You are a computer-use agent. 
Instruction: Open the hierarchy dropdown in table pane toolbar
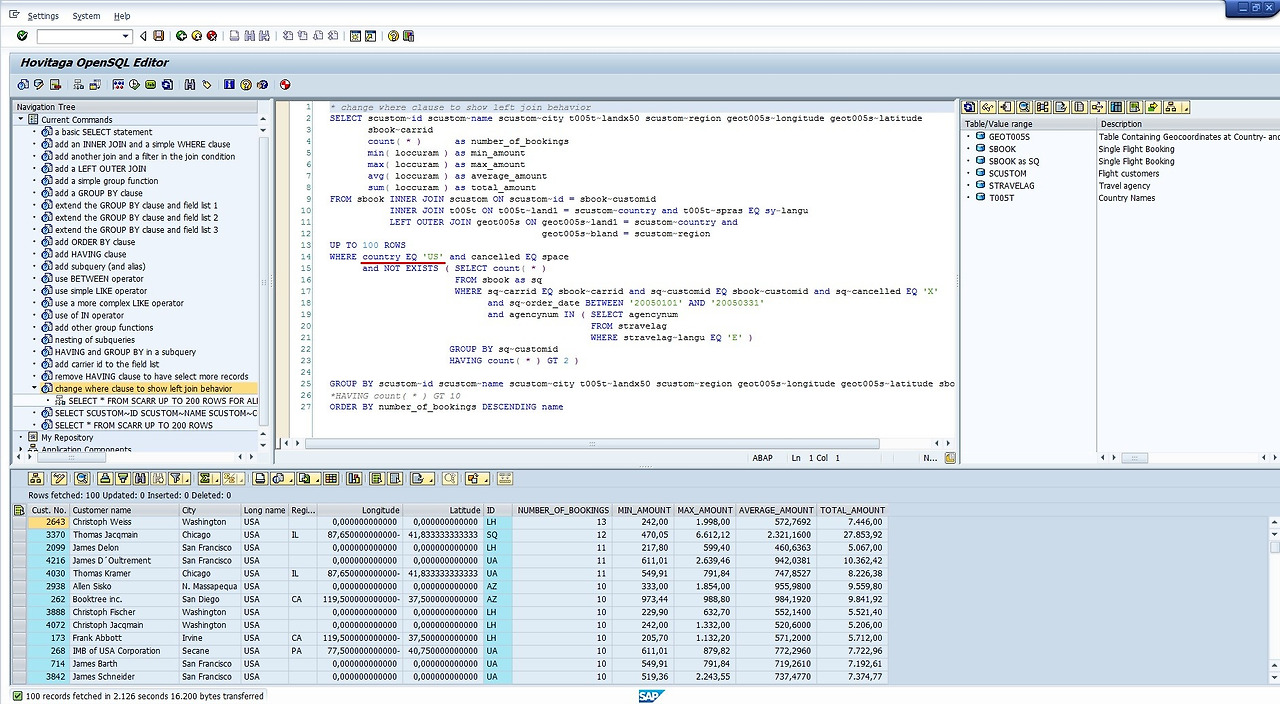click(x=1186, y=107)
